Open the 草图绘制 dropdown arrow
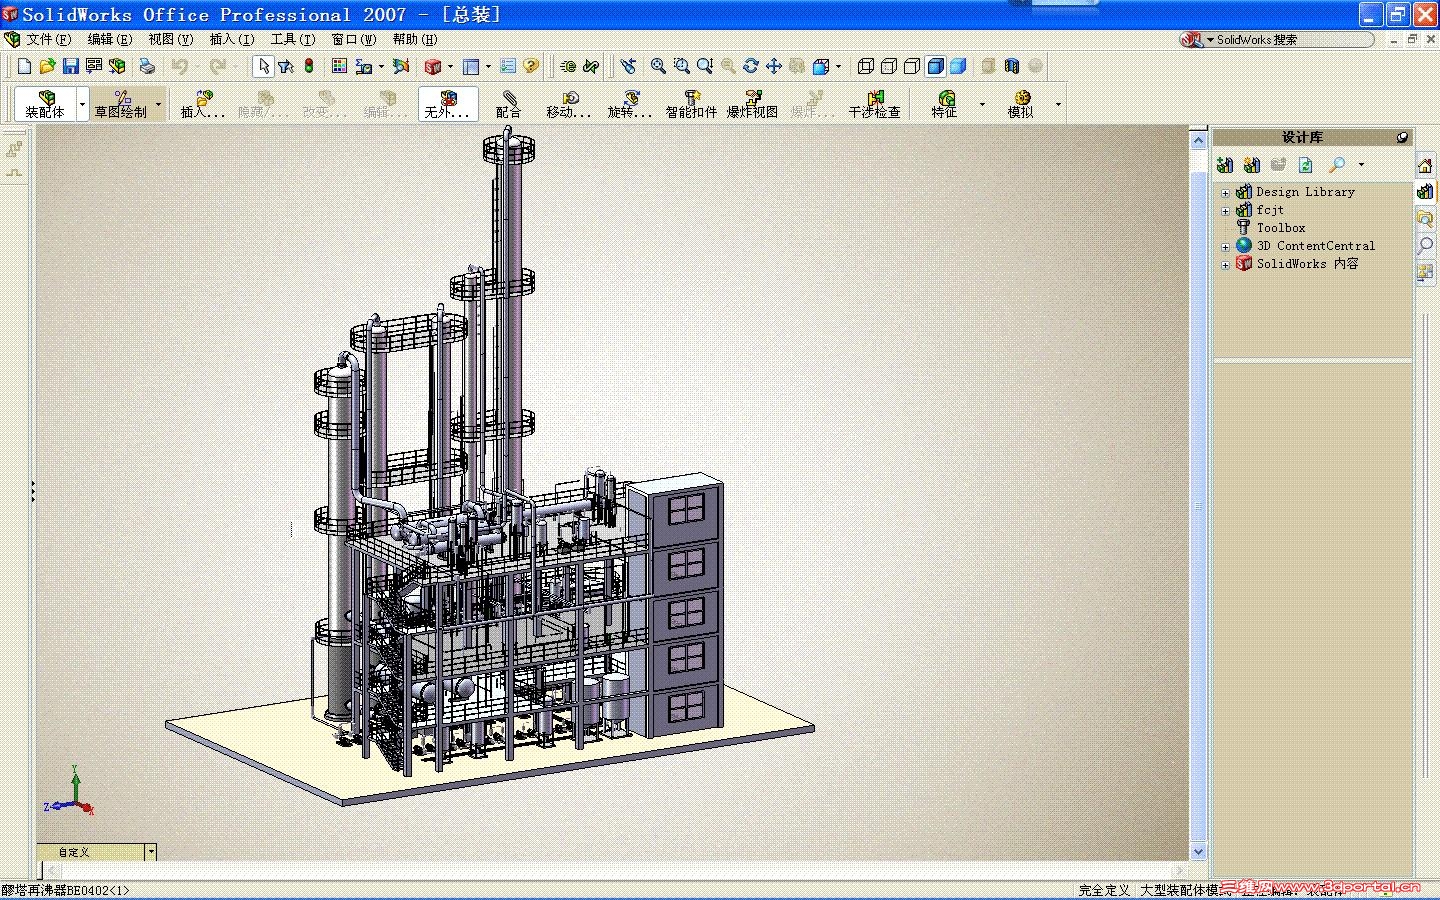The width and height of the screenshot is (1440, 900). 158,104
